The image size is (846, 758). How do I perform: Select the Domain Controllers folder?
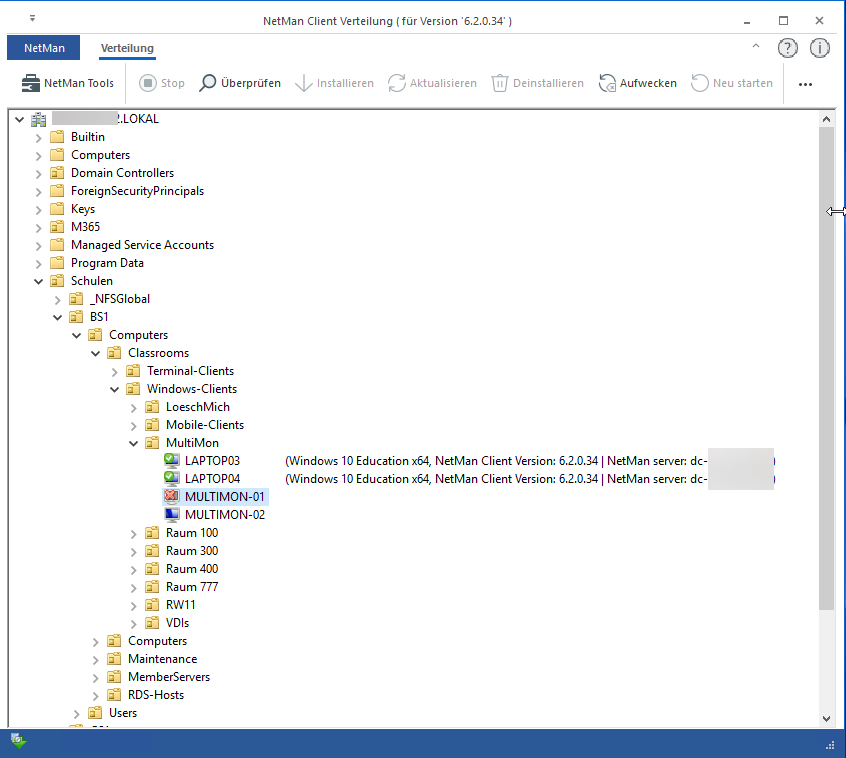coord(122,173)
